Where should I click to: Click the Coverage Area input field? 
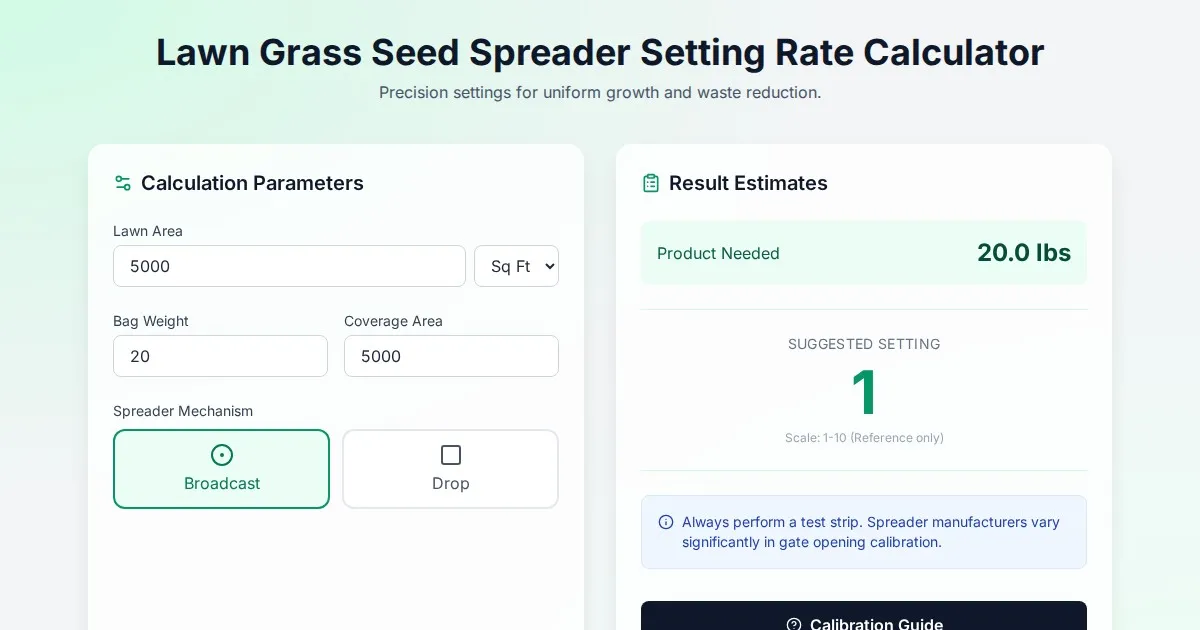[x=451, y=356]
